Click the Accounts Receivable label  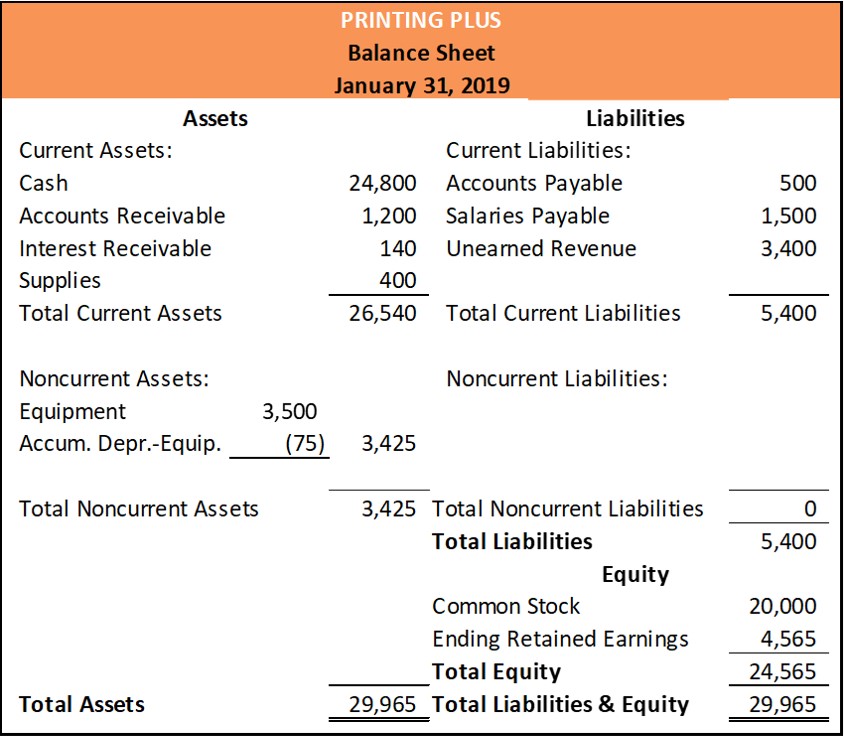coord(122,216)
